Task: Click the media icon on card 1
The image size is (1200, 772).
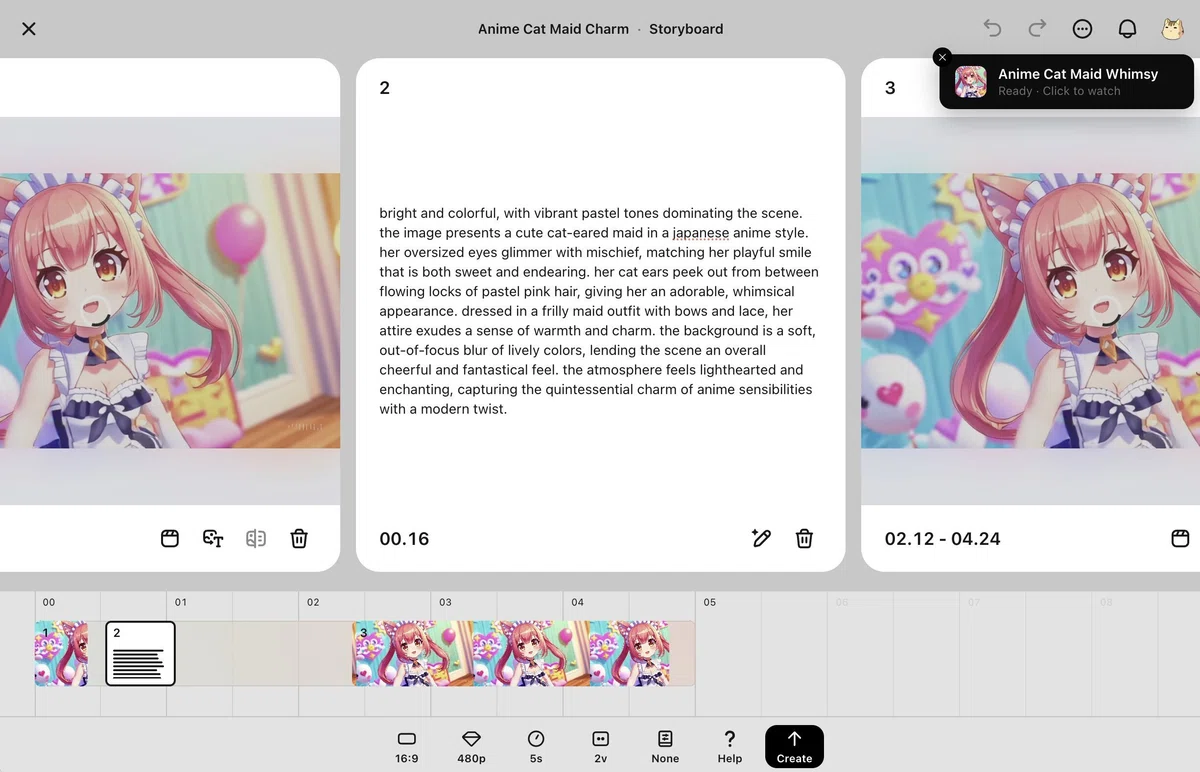Action: pos(170,539)
